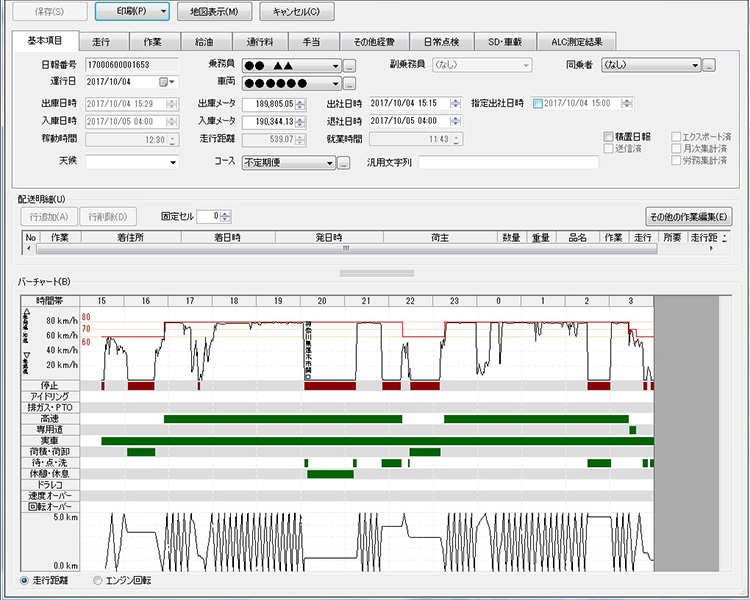Expand the コース dropdown list

[329, 162]
